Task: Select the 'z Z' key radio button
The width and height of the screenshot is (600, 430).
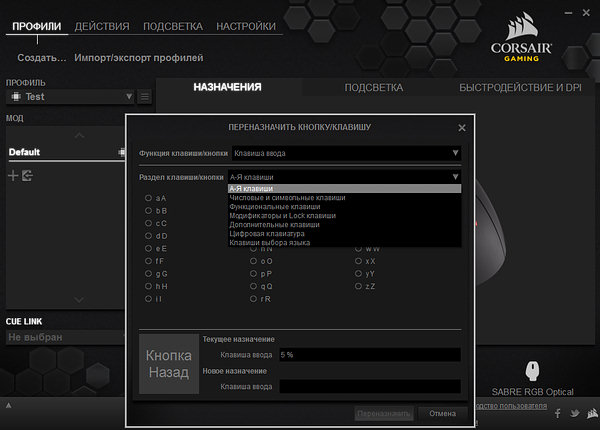Action: tap(357, 286)
